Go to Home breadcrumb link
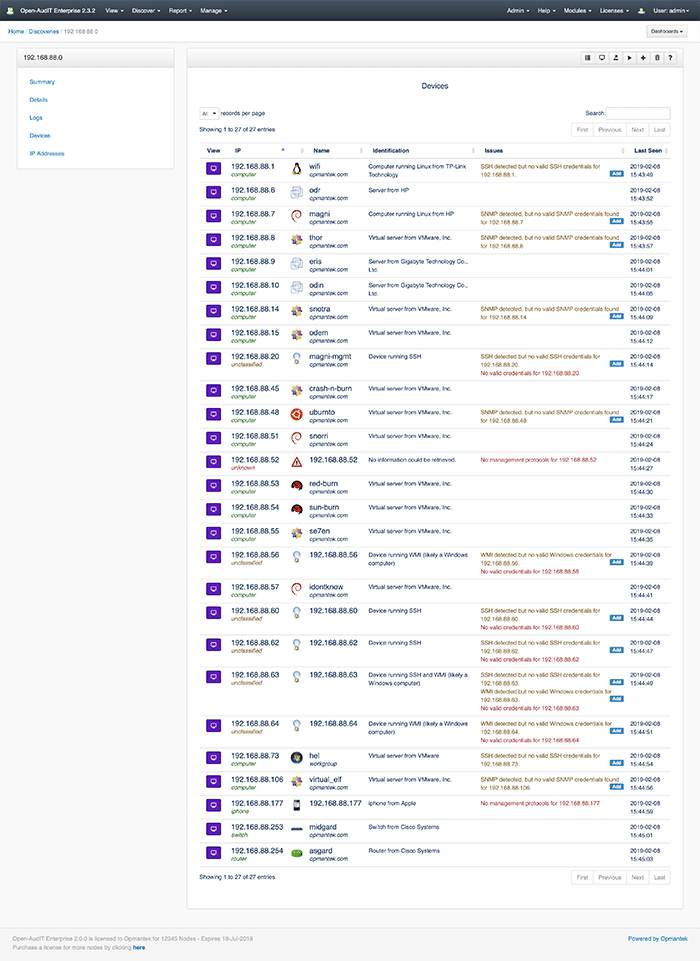This screenshot has width=700, height=961. click(x=16, y=31)
